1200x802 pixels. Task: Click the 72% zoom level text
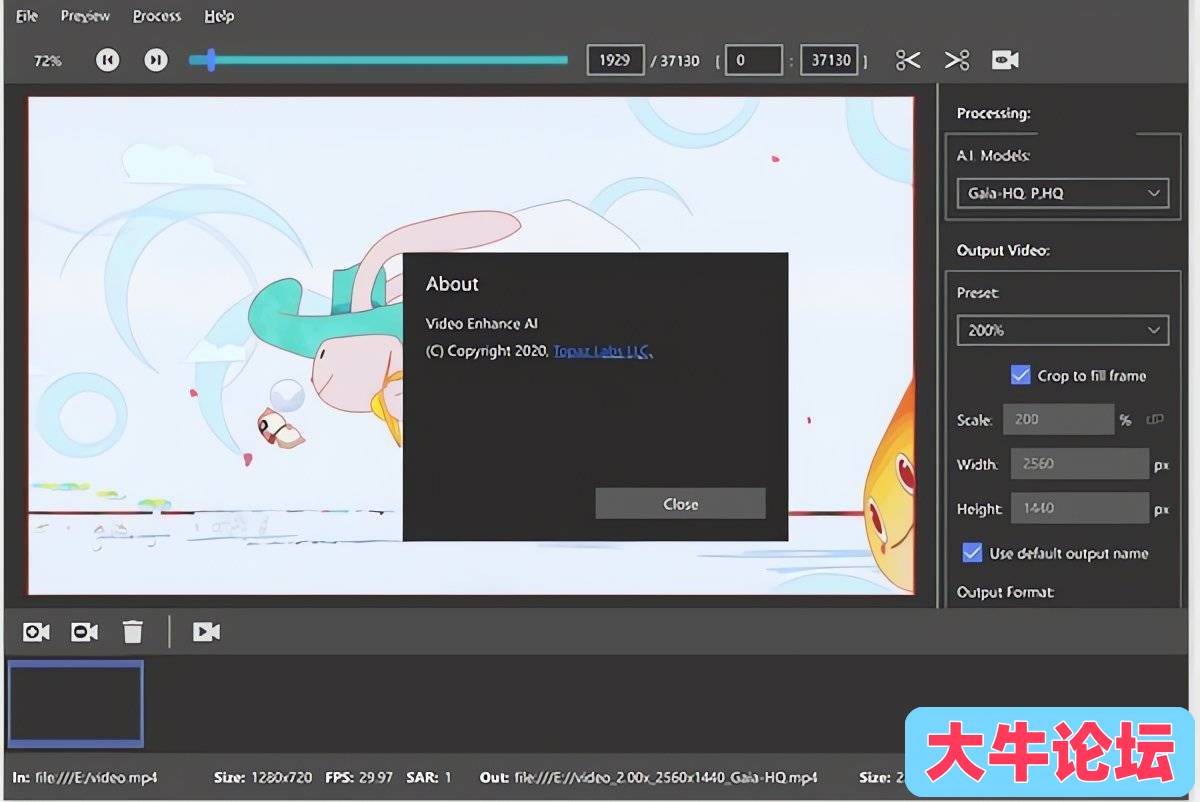coord(47,61)
